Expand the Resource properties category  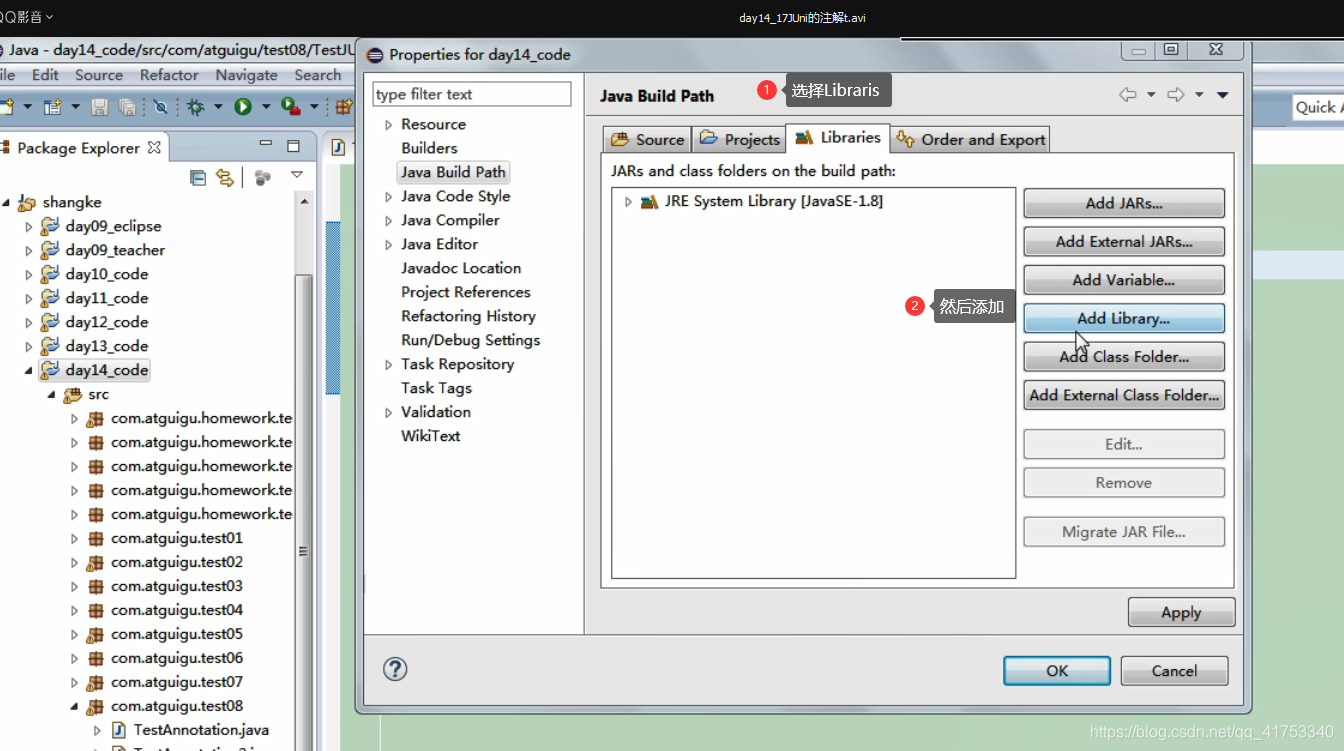click(389, 125)
